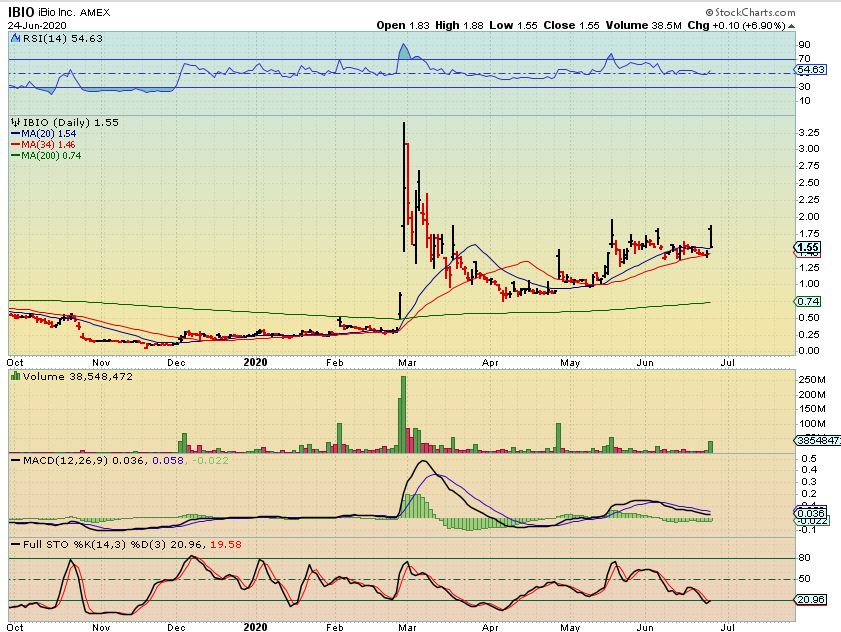Click the RSI panel icon before RSI(14)

(16, 38)
